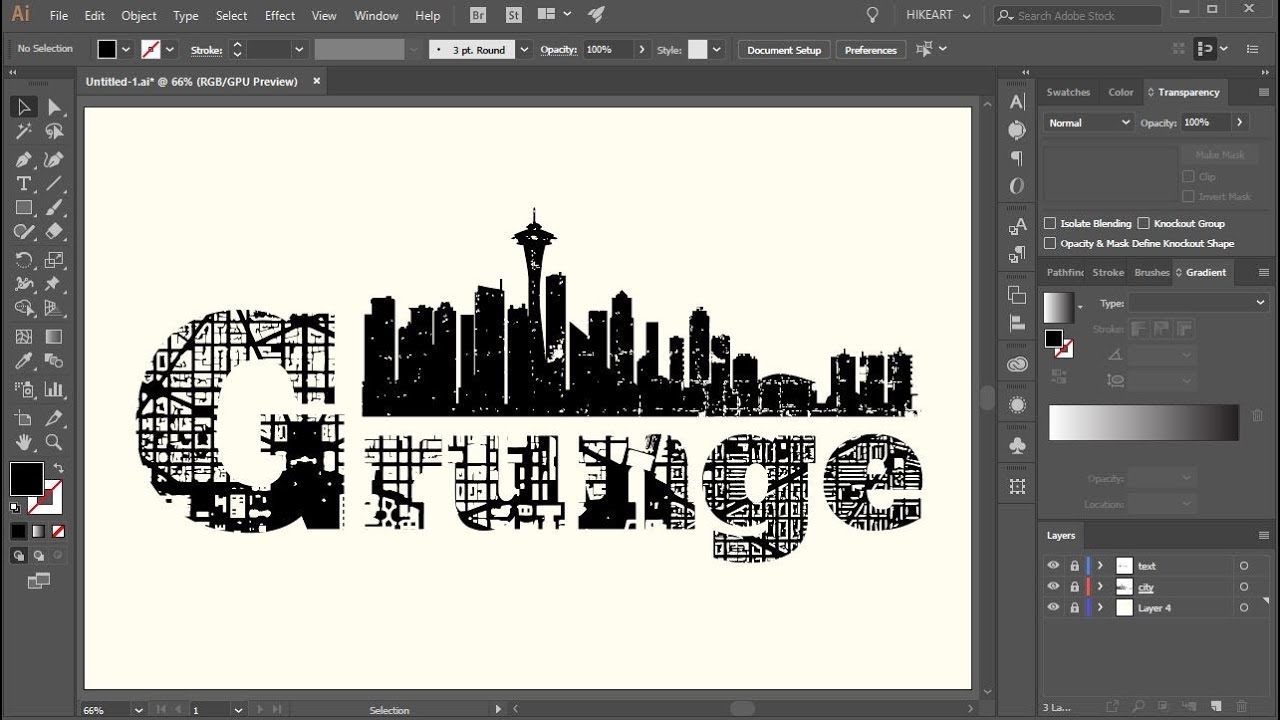
Task: Activate the Rotate tool
Action: (24, 260)
